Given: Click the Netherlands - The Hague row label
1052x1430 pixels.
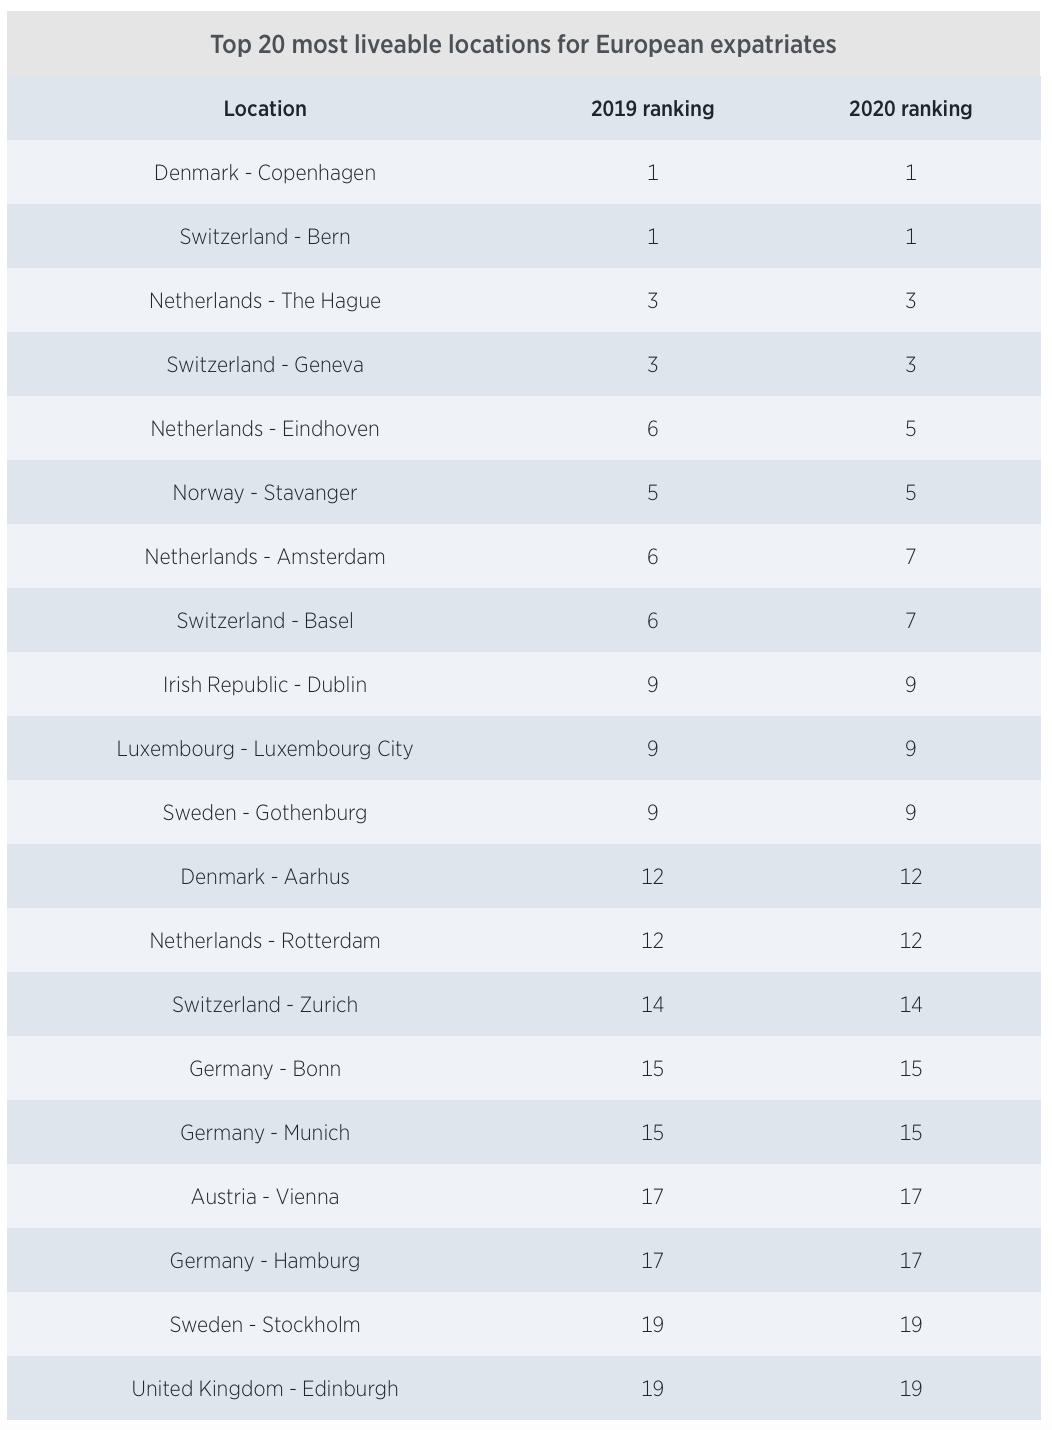Looking at the screenshot, I should (265, 301).
